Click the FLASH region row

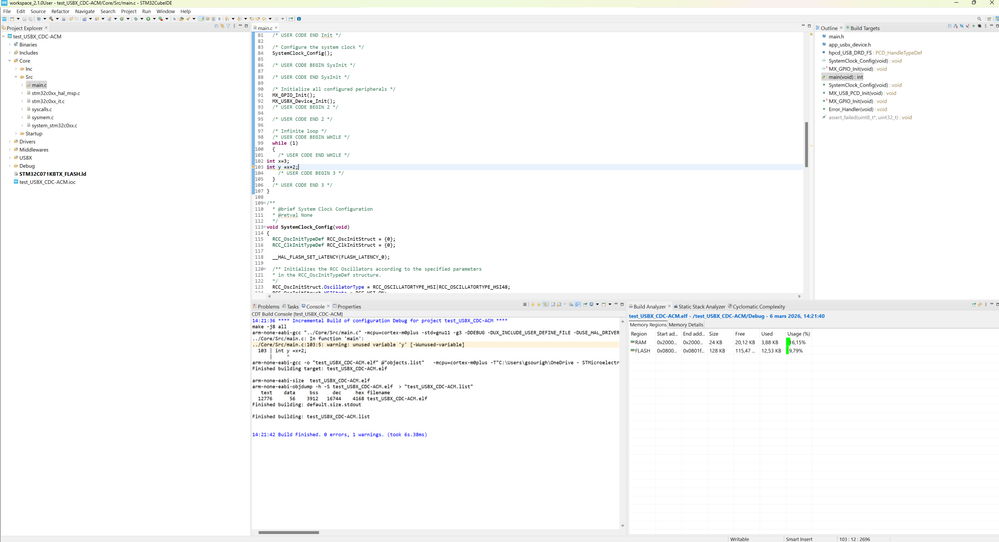point(720,350)
